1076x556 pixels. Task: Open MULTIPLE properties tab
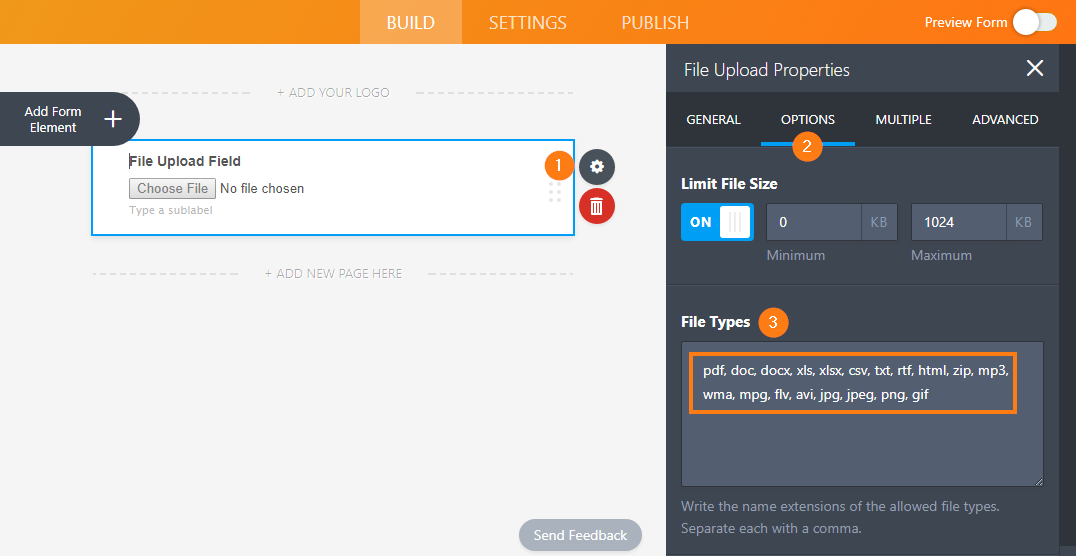click(x=903, y=120)
